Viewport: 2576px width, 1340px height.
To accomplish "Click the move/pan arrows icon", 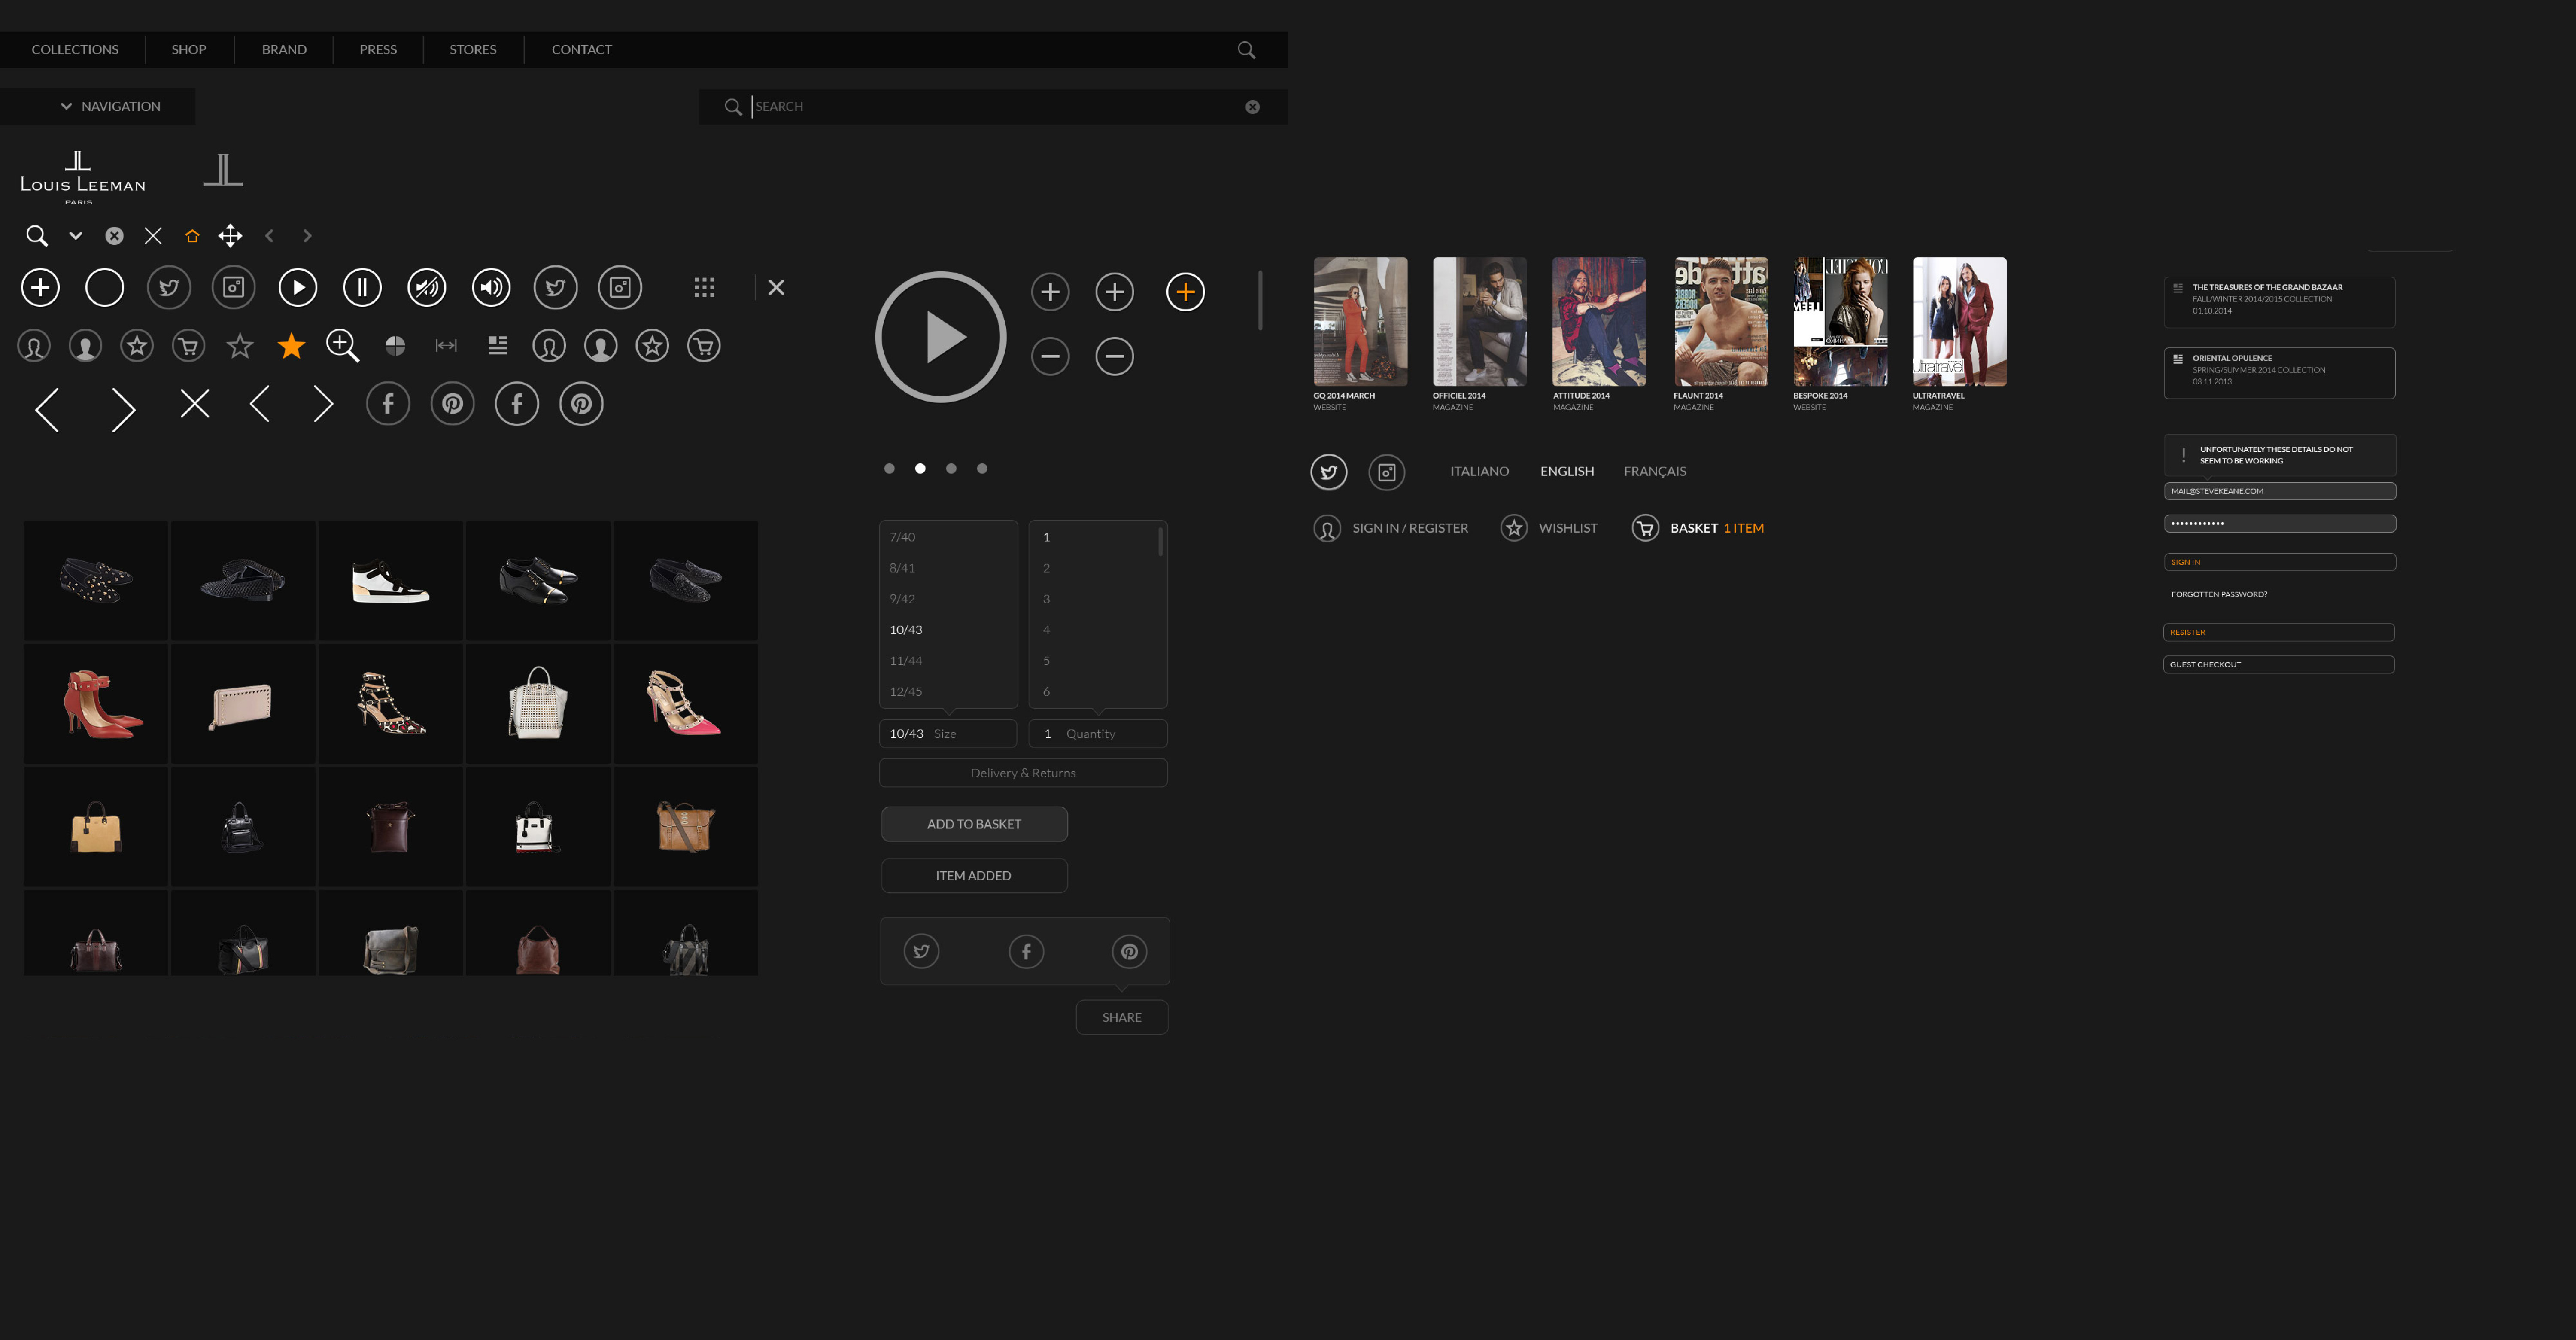I will point(230,236).
